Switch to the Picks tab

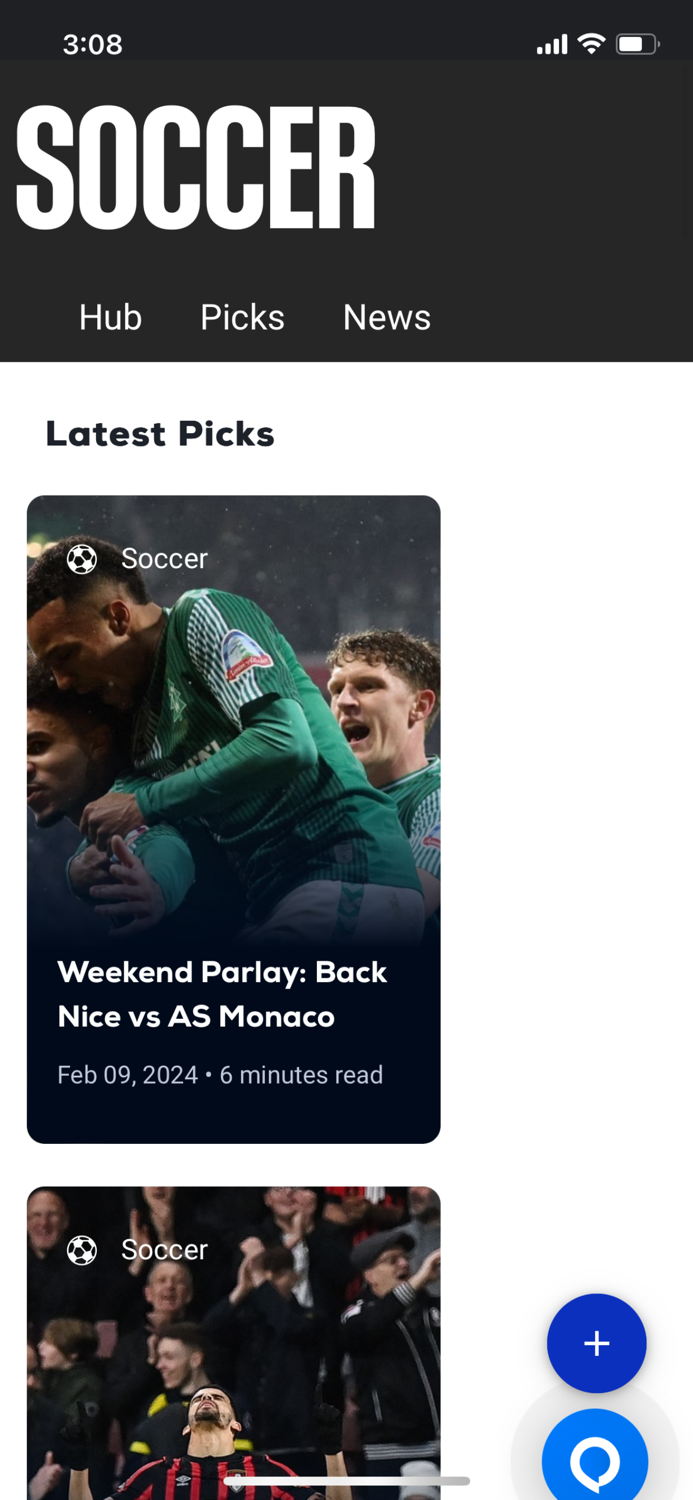coord(242,317)
